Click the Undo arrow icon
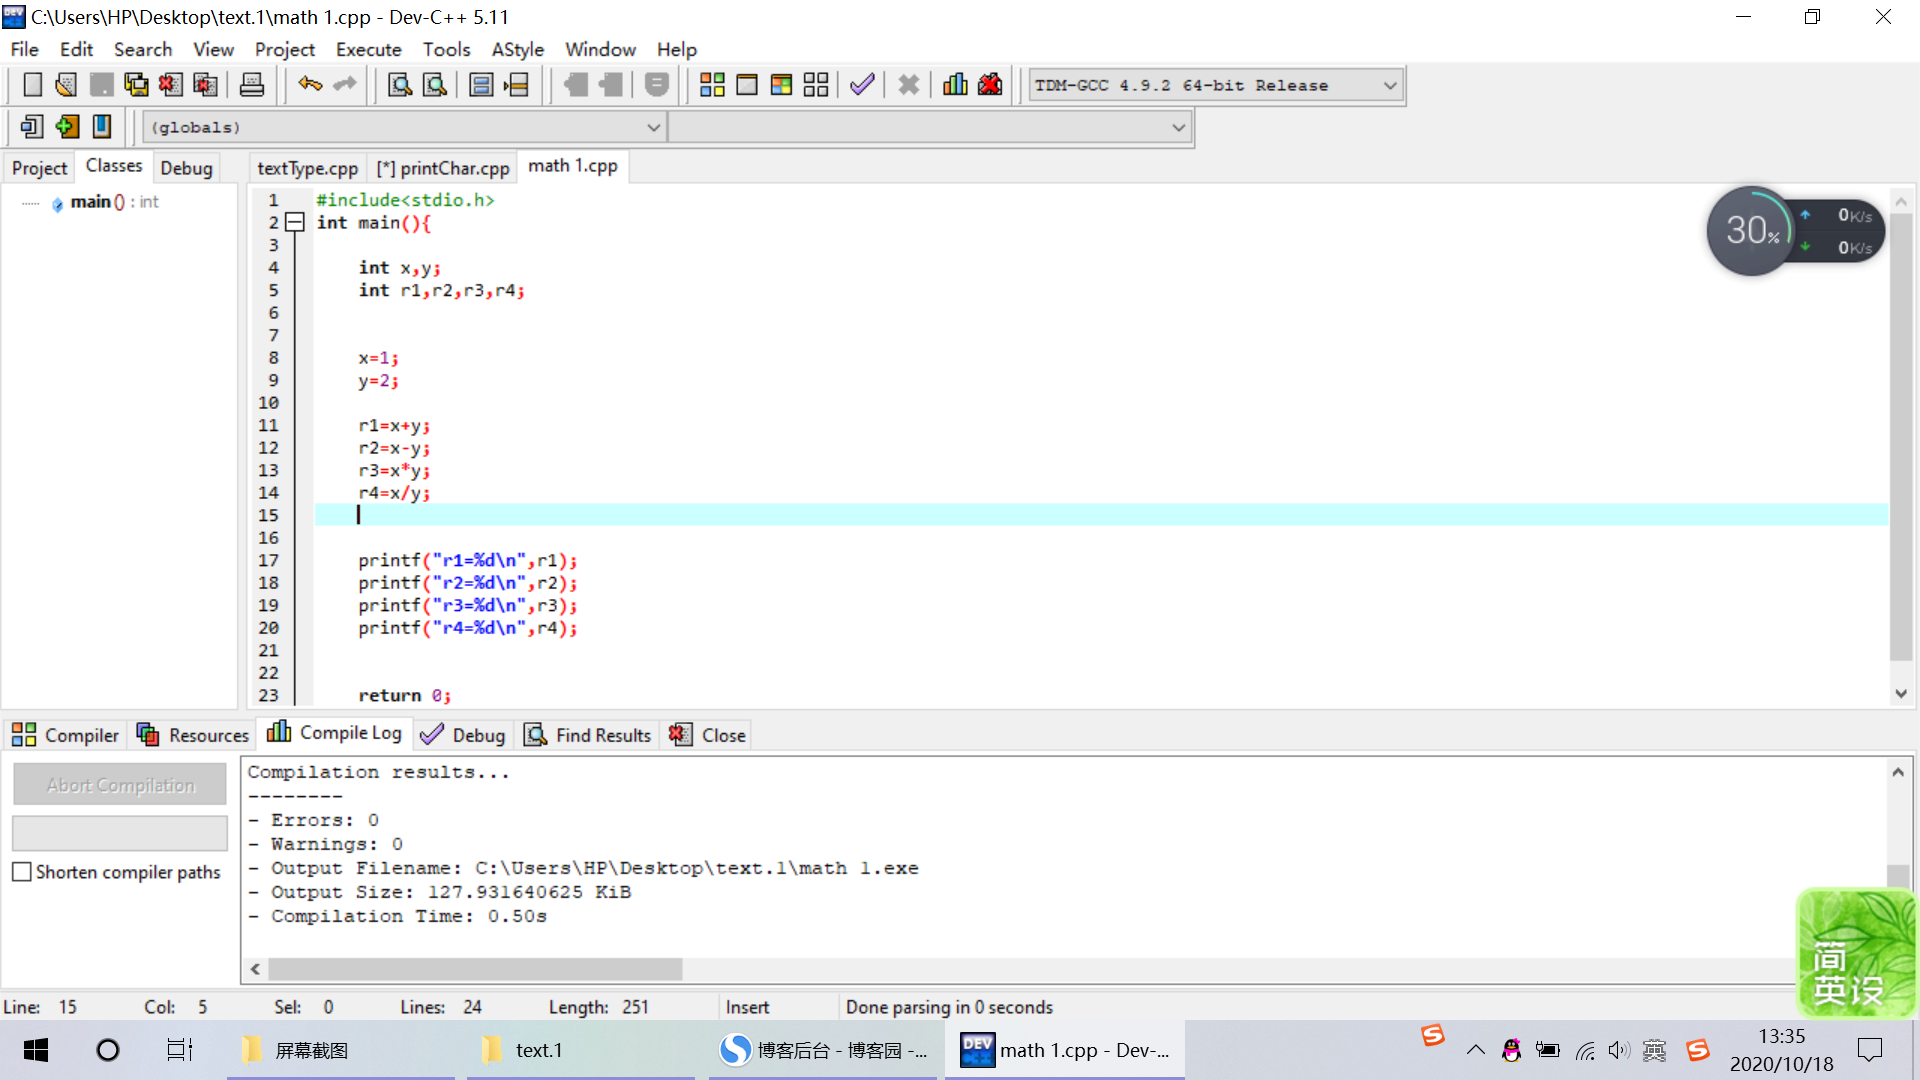This screenshot has width=1920, height=1080. 310,85
